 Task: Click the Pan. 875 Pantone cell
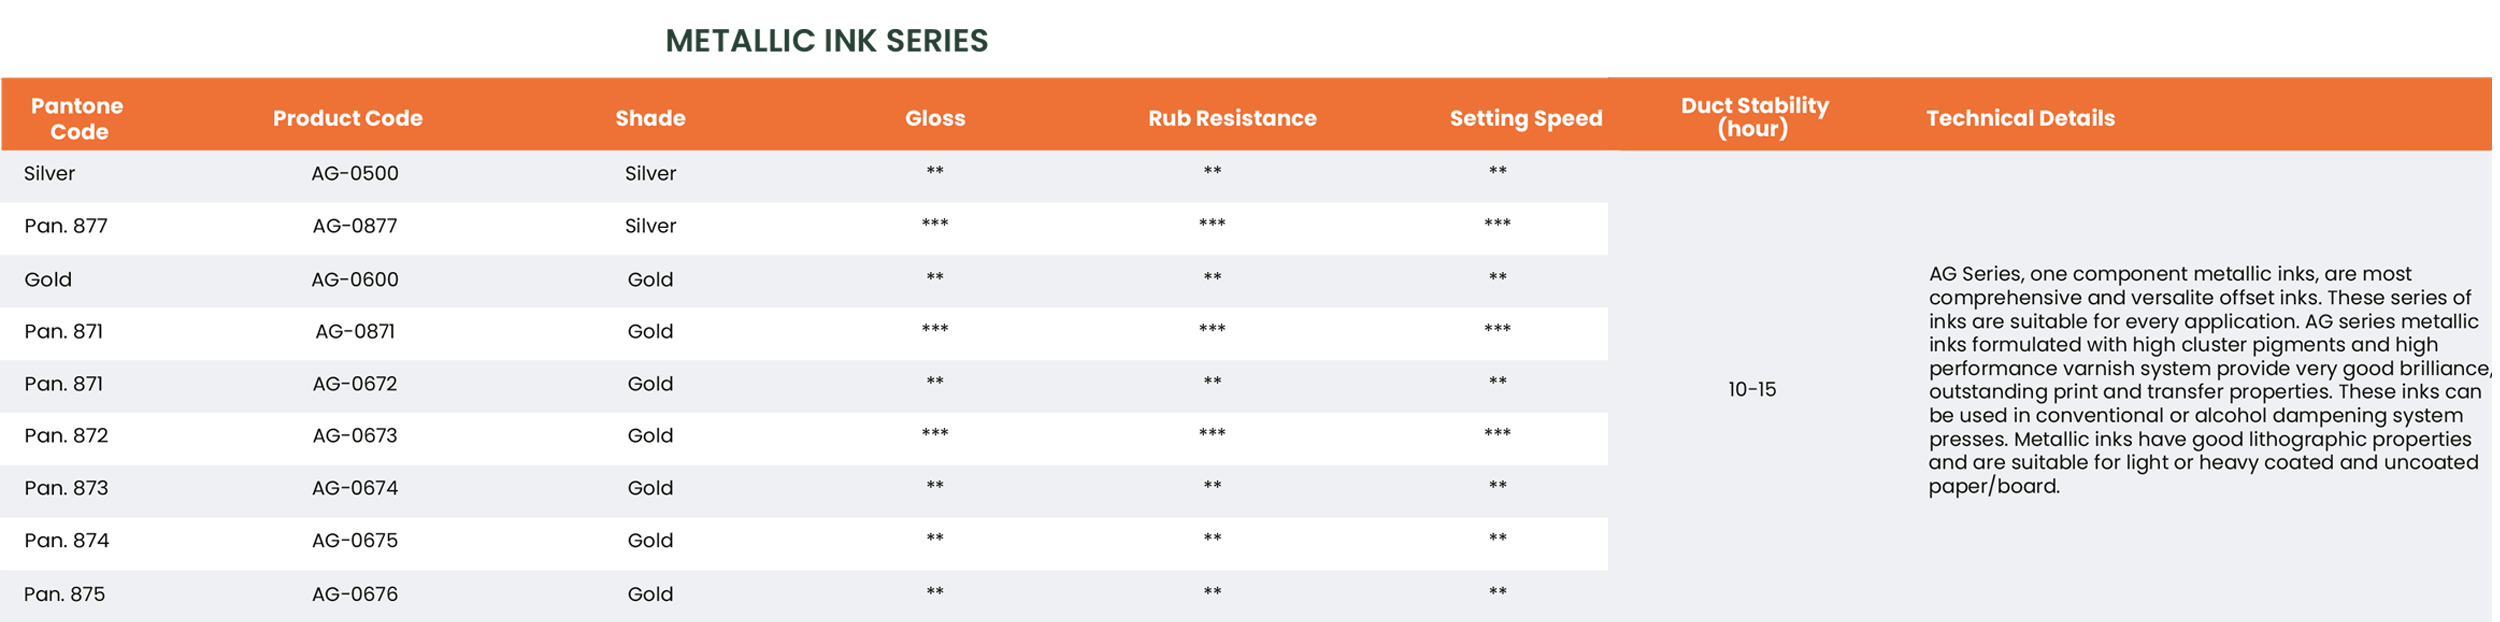pos(65,594)
